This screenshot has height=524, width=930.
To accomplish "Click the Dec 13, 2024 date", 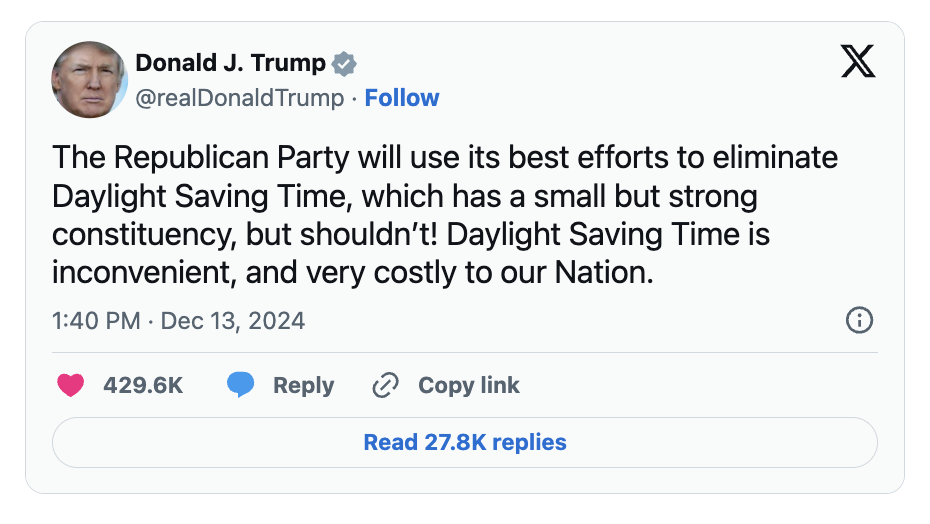I will pos(233,321).
